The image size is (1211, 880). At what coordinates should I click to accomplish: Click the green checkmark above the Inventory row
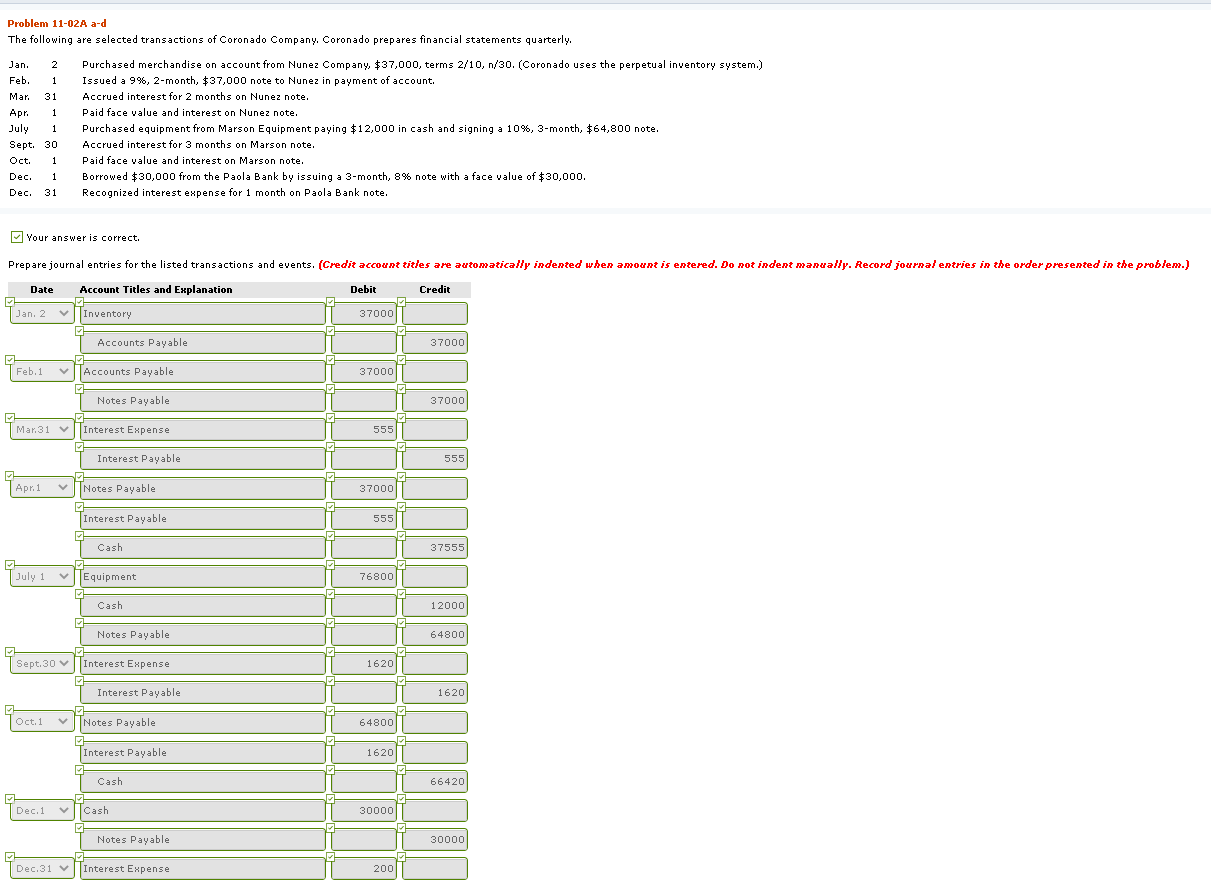coord(80,302)
